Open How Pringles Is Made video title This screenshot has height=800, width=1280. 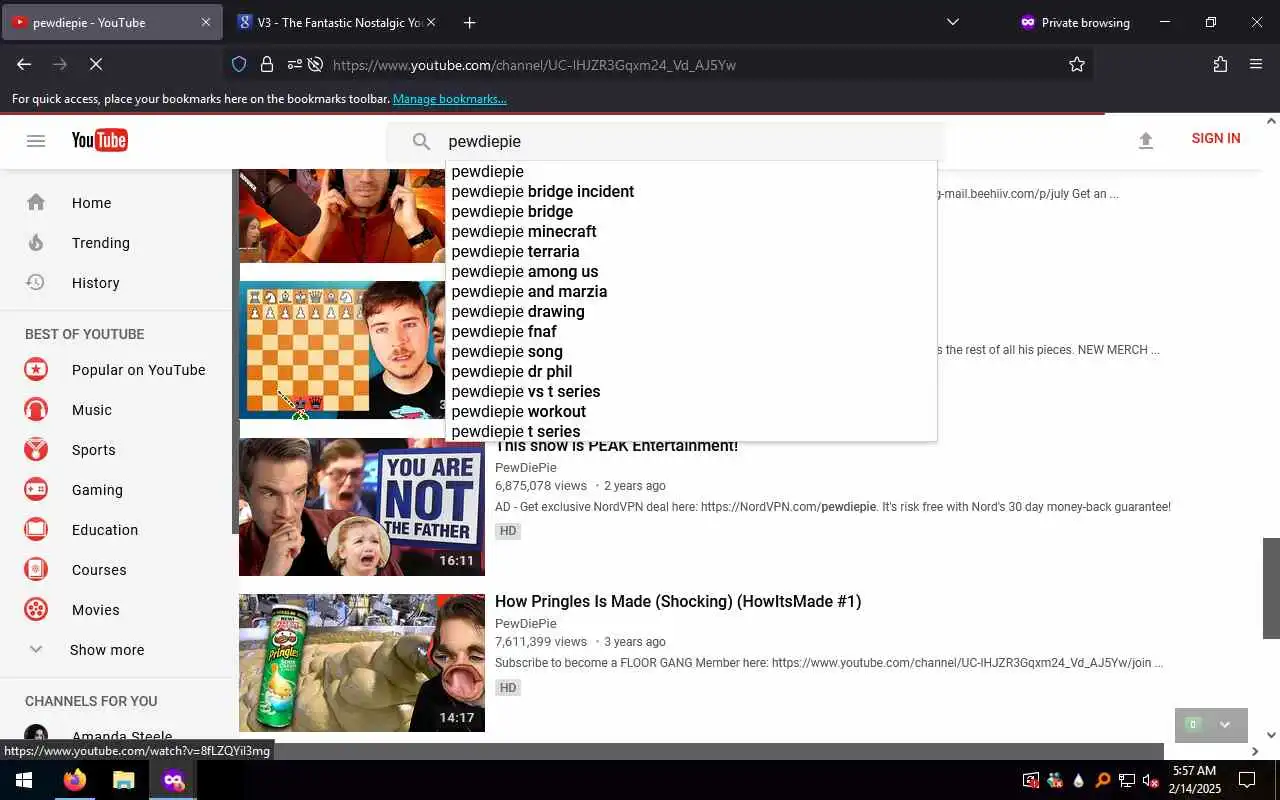[678, 602]
